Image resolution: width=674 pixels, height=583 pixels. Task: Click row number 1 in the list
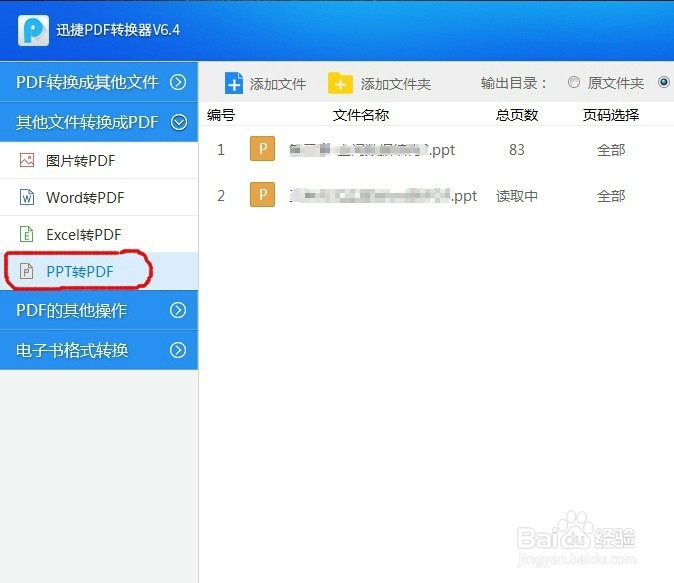tap(221, 150)
